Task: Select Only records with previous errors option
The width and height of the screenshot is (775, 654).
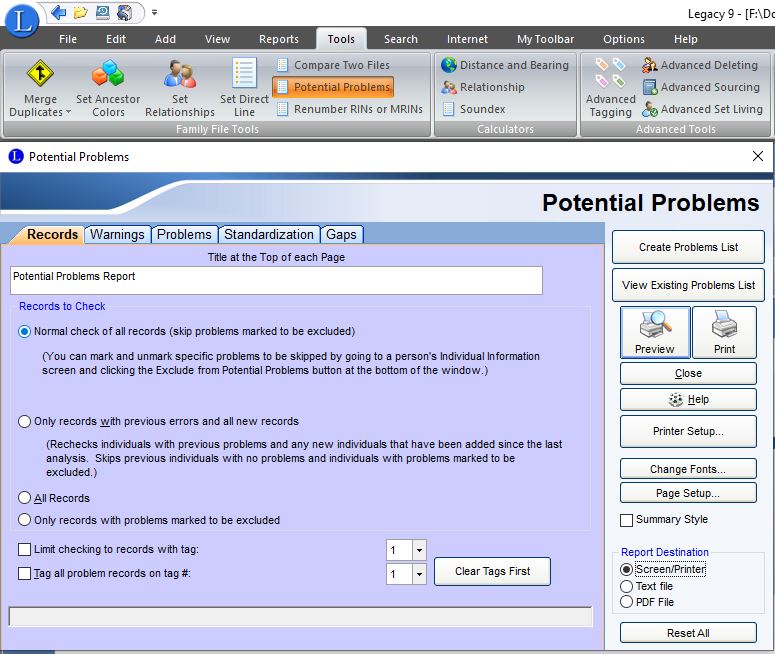Action: click(24, 421)
